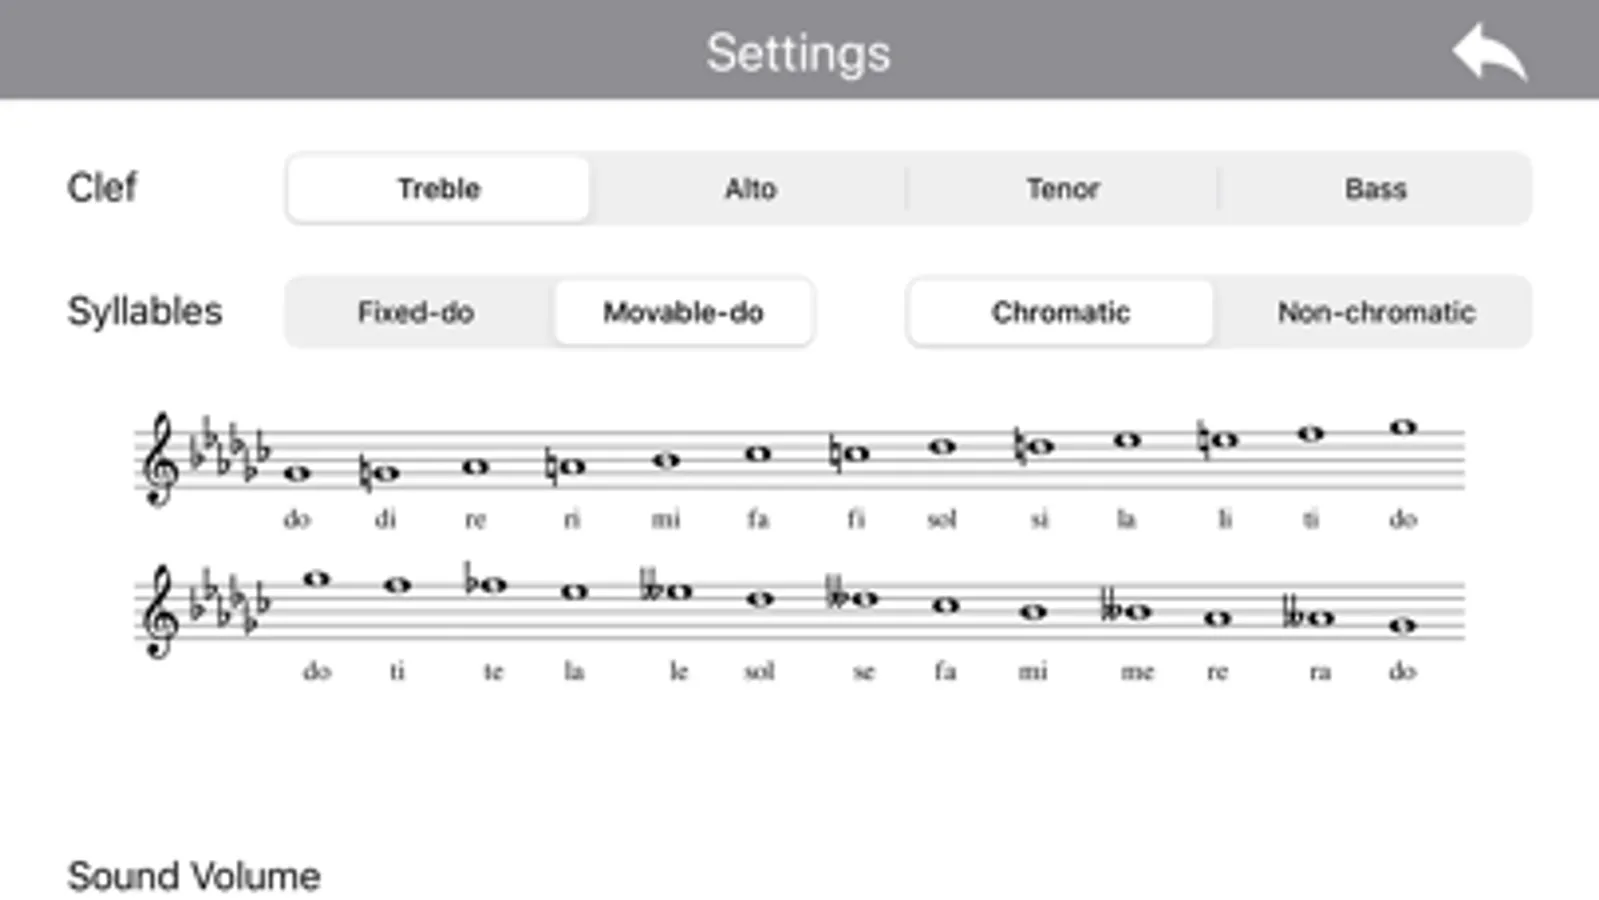1599x900 pixels.
Task: Tap the 'fi' note with natural sign
Action: coord(853,454)
